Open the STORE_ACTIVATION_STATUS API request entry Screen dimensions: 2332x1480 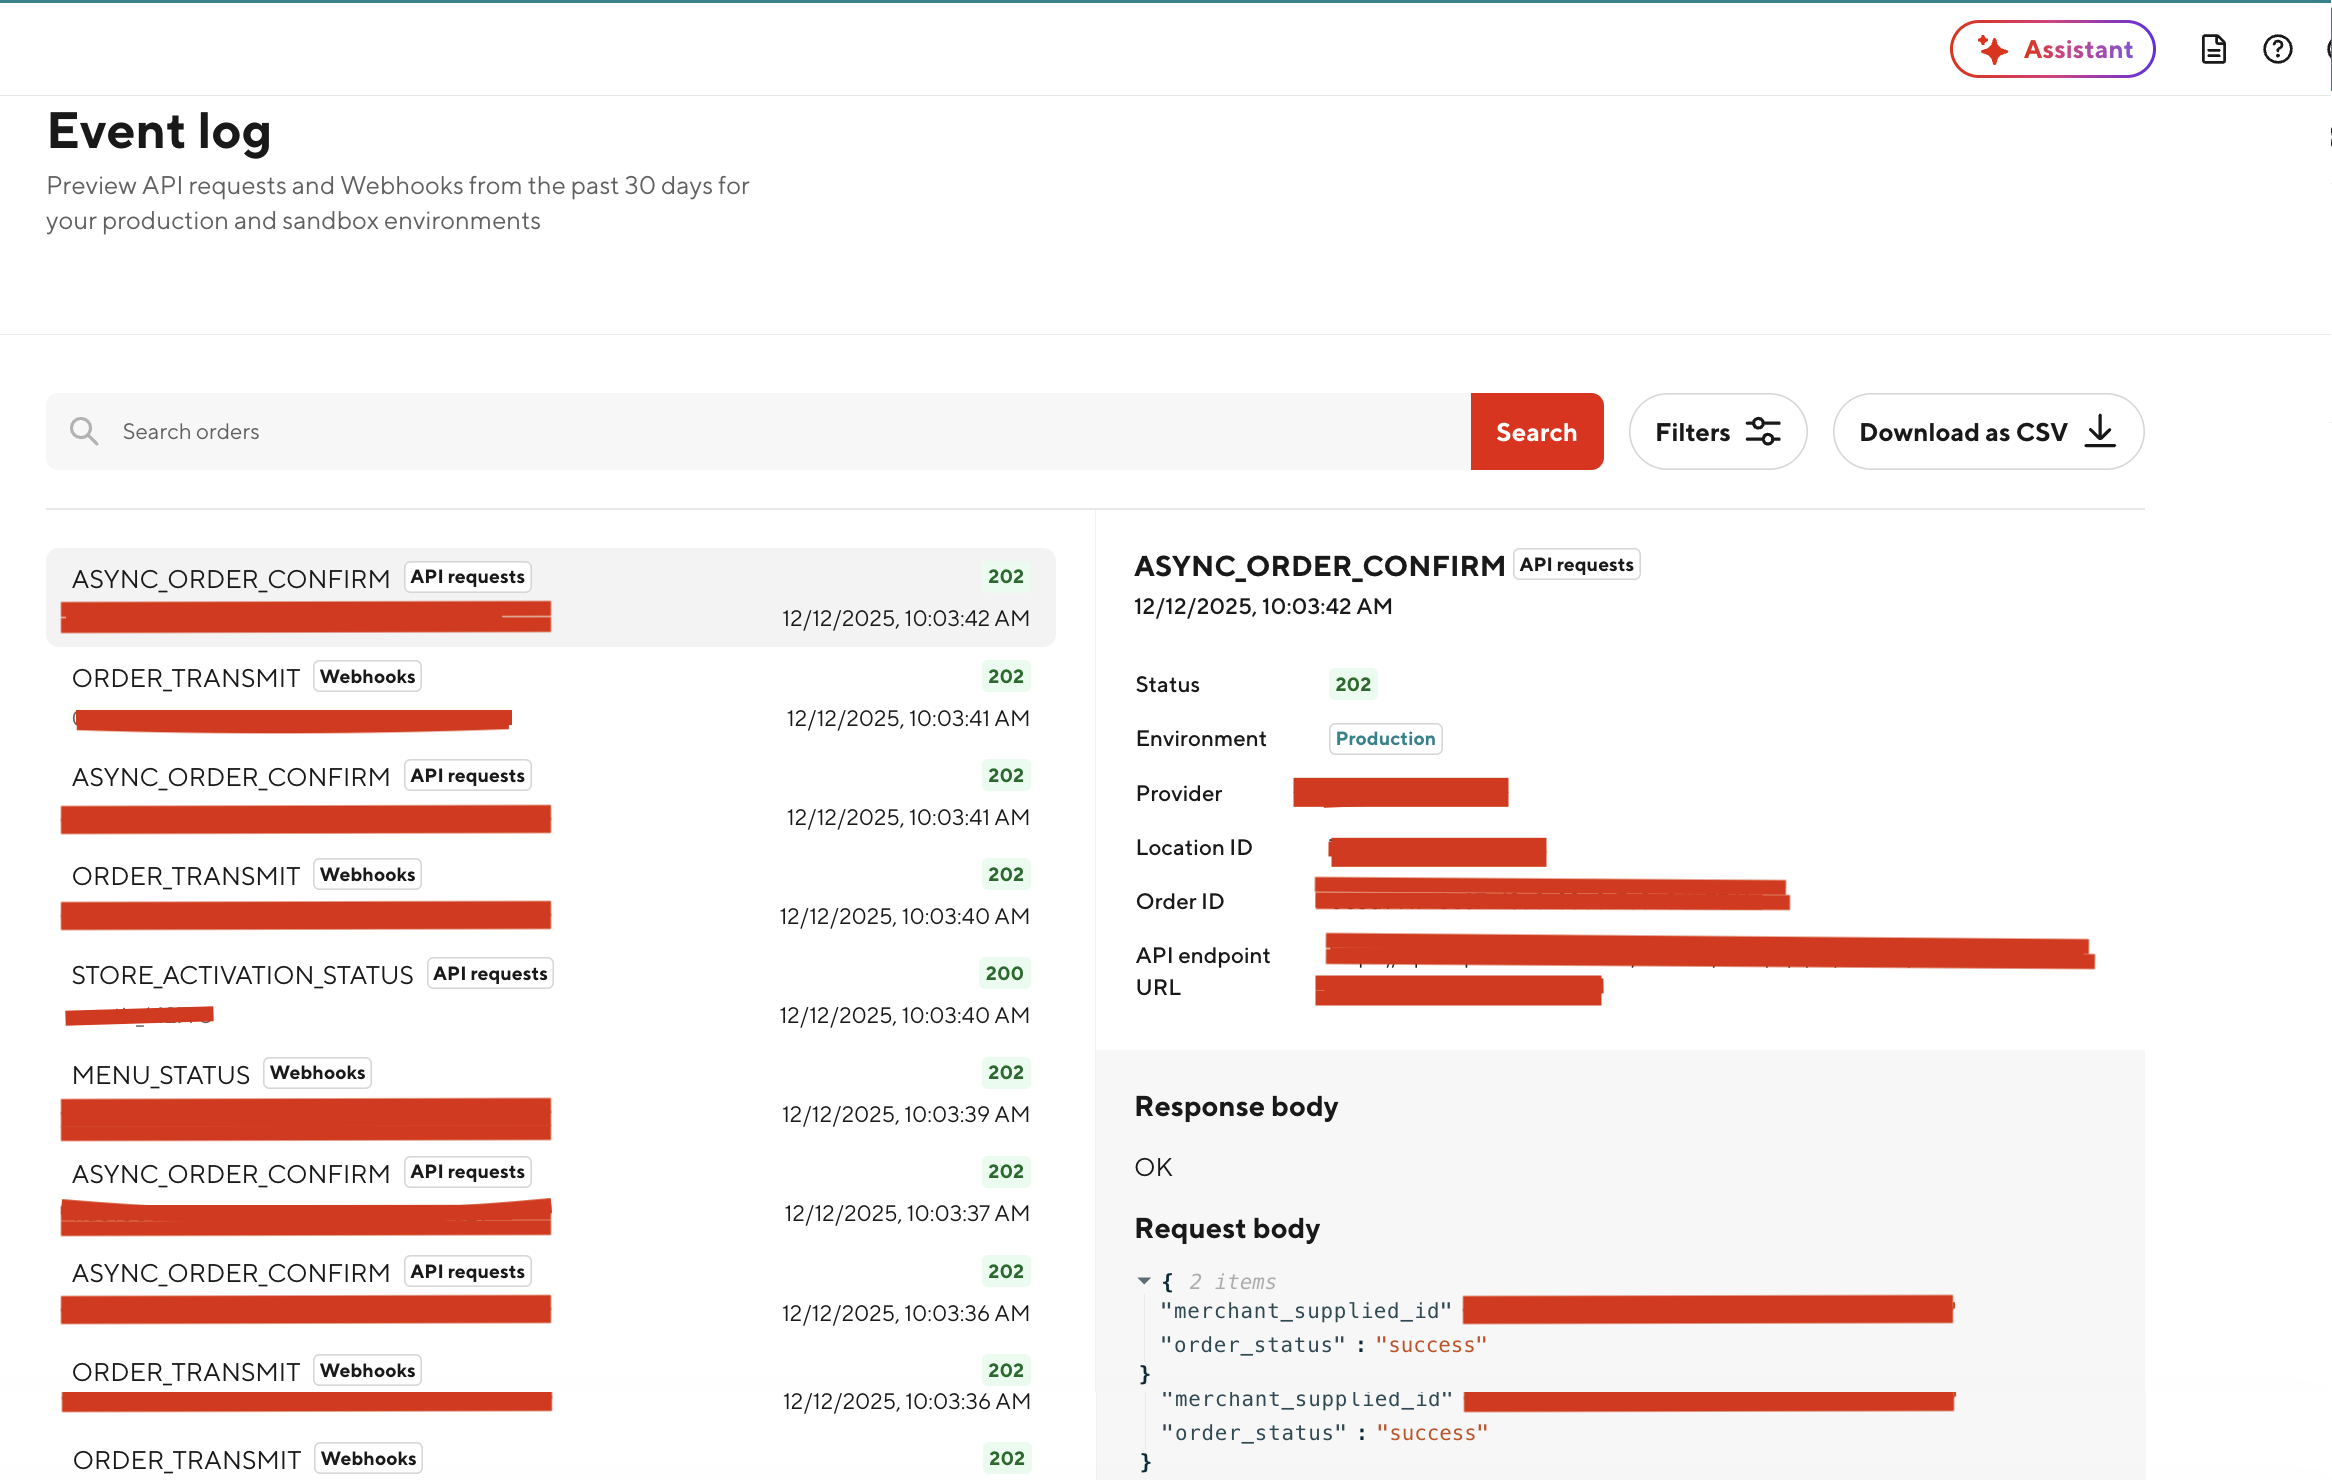[550, 993]
